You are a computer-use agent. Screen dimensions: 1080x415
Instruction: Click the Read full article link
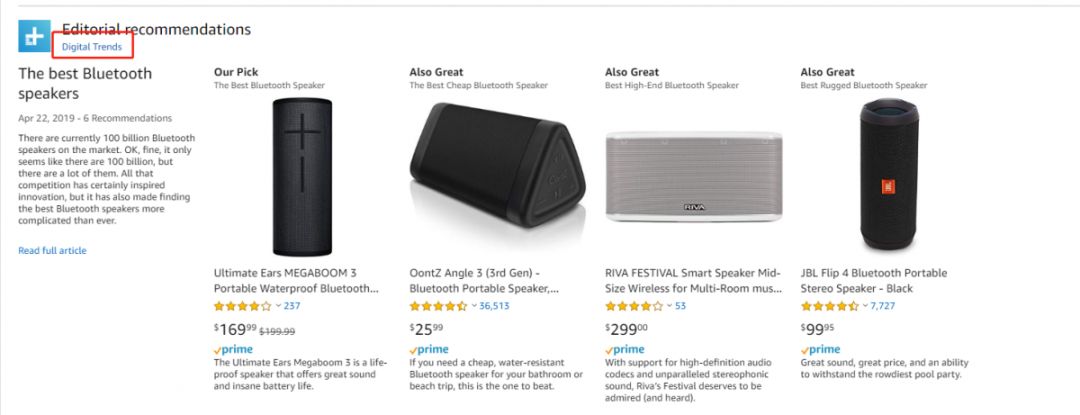(x=52, y=250)
